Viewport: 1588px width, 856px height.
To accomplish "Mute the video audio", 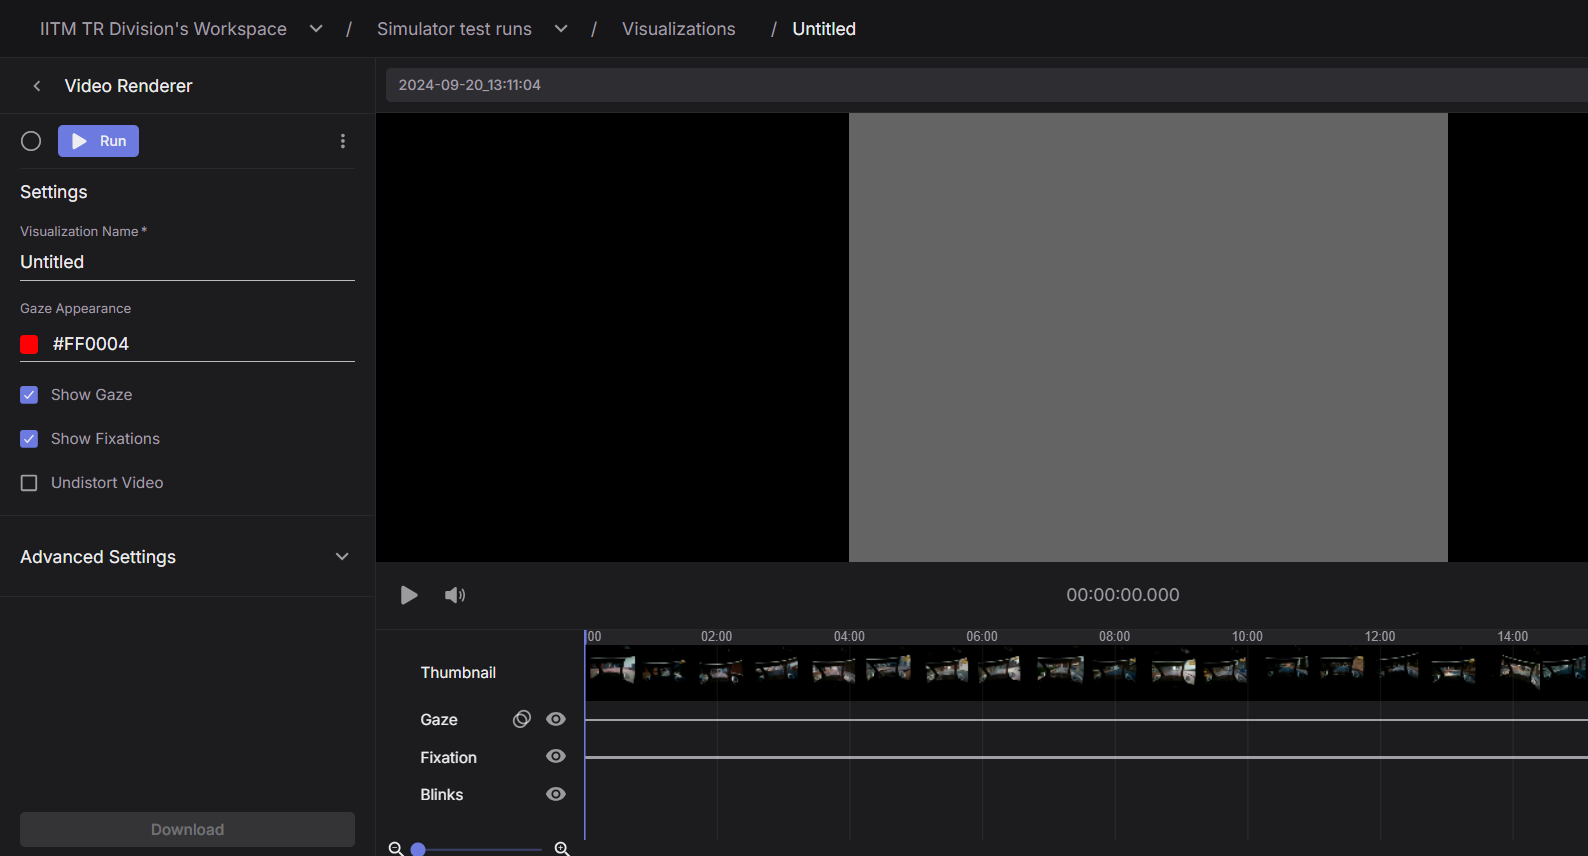I will click(x=455, y=595).
